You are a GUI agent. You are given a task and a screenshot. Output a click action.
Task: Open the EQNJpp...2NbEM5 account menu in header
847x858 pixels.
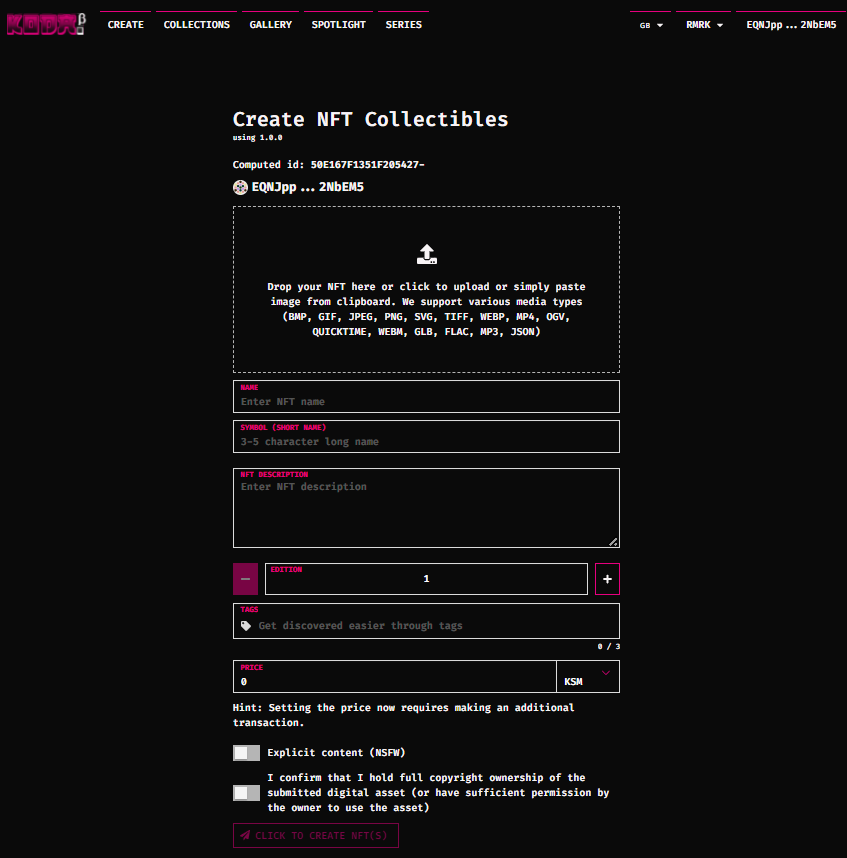(790, 24)
